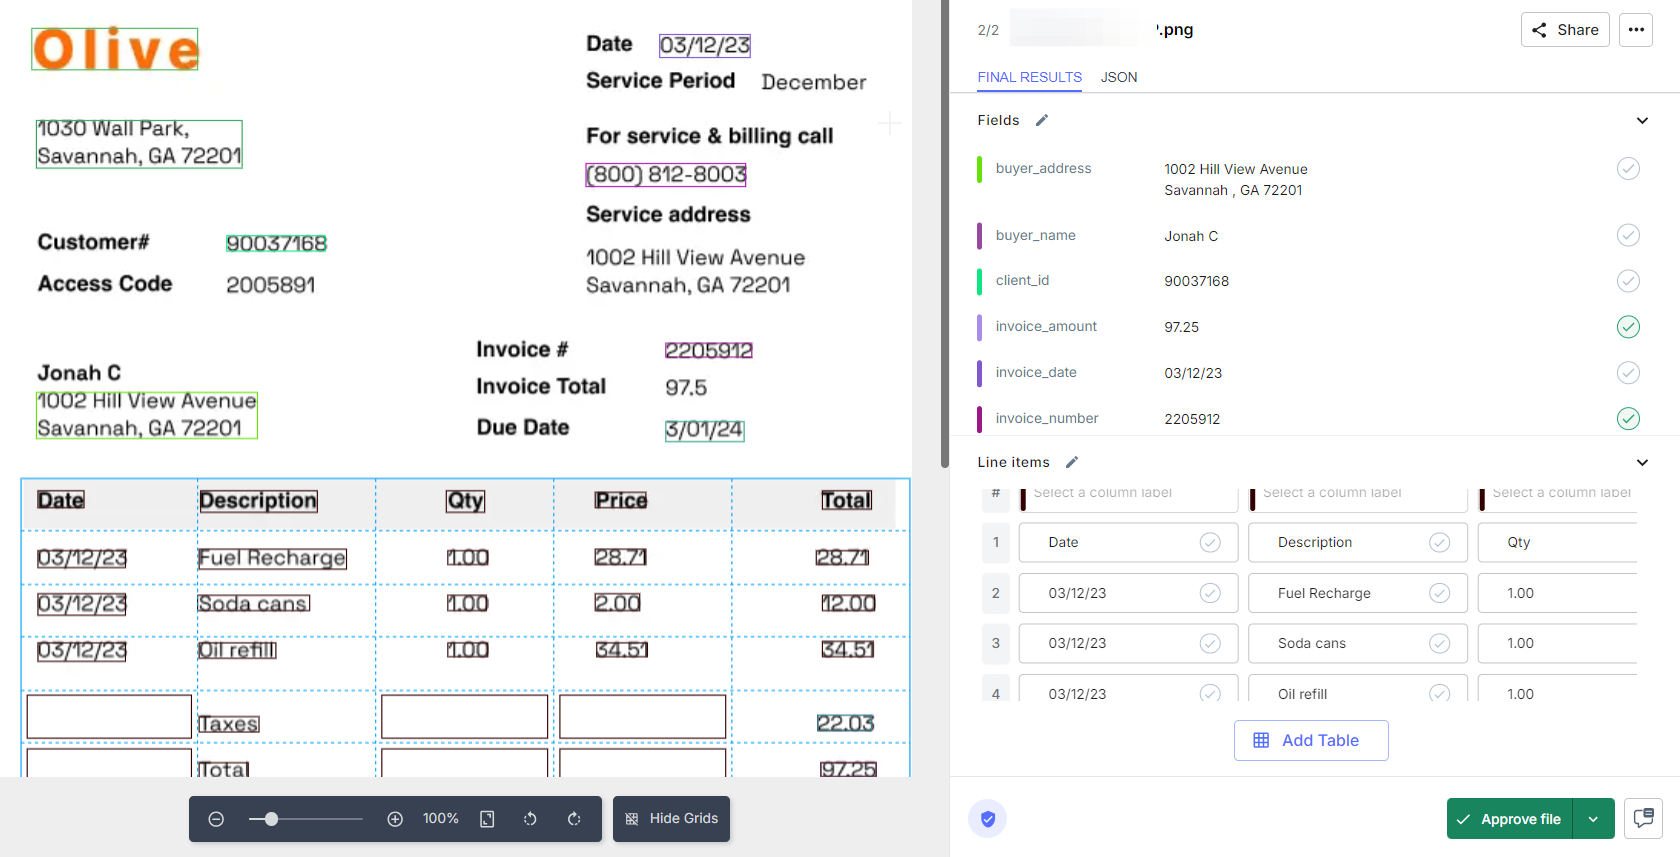Select the customer number 90037168 annotation

click(x=277, y=243)
